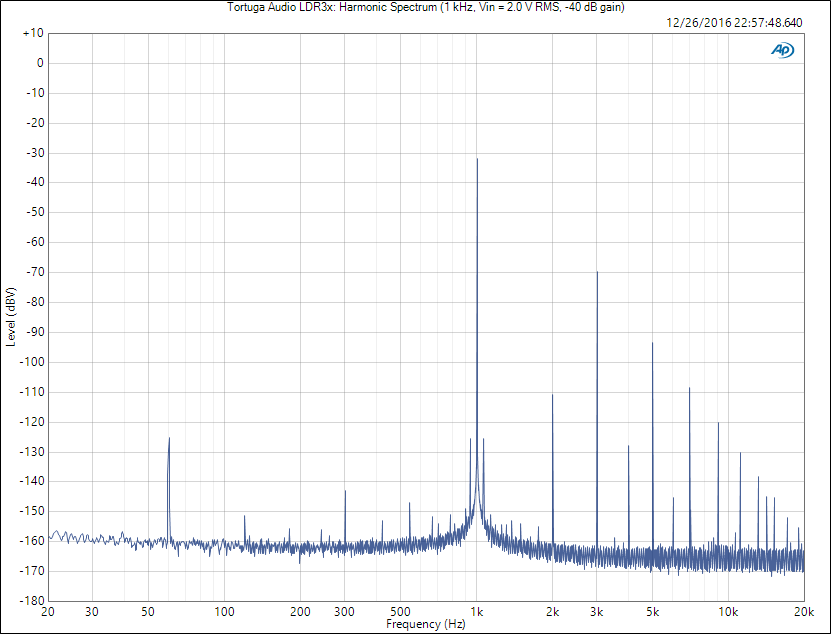Click the 60 Hz hum peak tip

point(169,438)
